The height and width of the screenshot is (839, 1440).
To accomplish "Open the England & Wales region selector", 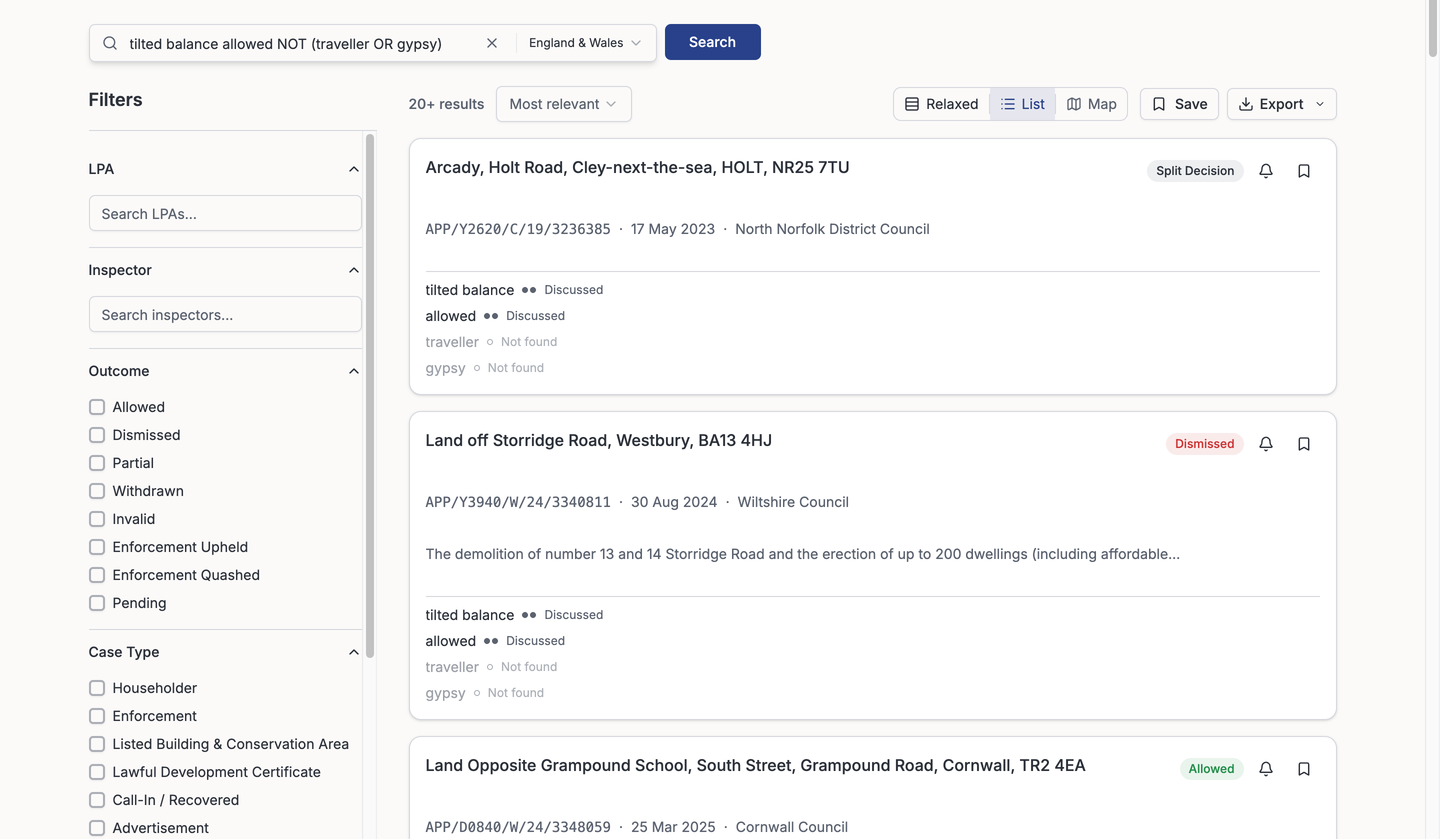I will pyautogui.click(x=584, y=42).
